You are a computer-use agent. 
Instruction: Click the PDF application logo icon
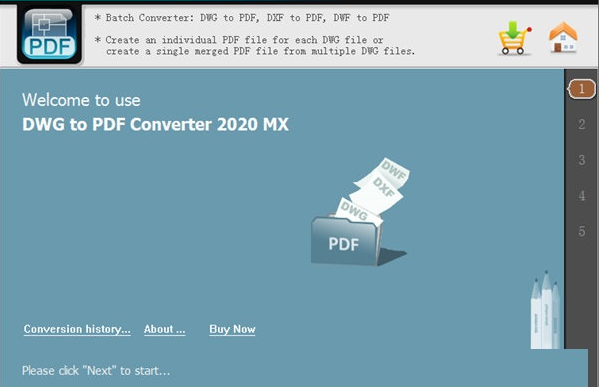tap(49, 34)
